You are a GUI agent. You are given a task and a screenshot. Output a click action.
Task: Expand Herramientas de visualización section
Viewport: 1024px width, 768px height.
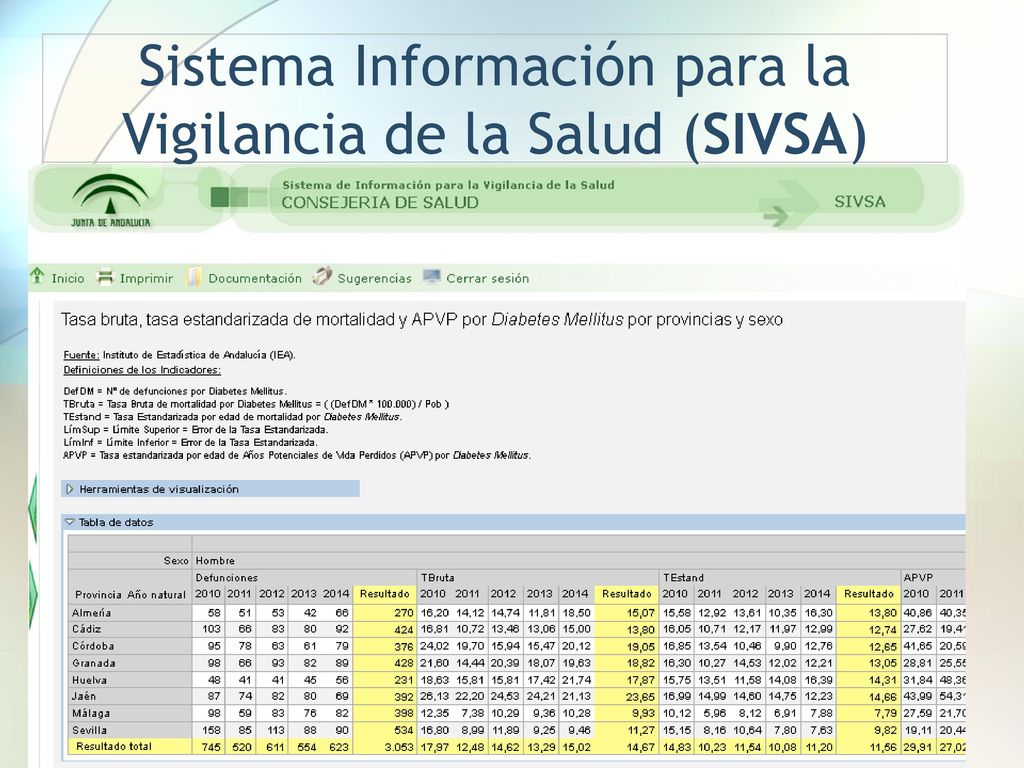point(210,489)
